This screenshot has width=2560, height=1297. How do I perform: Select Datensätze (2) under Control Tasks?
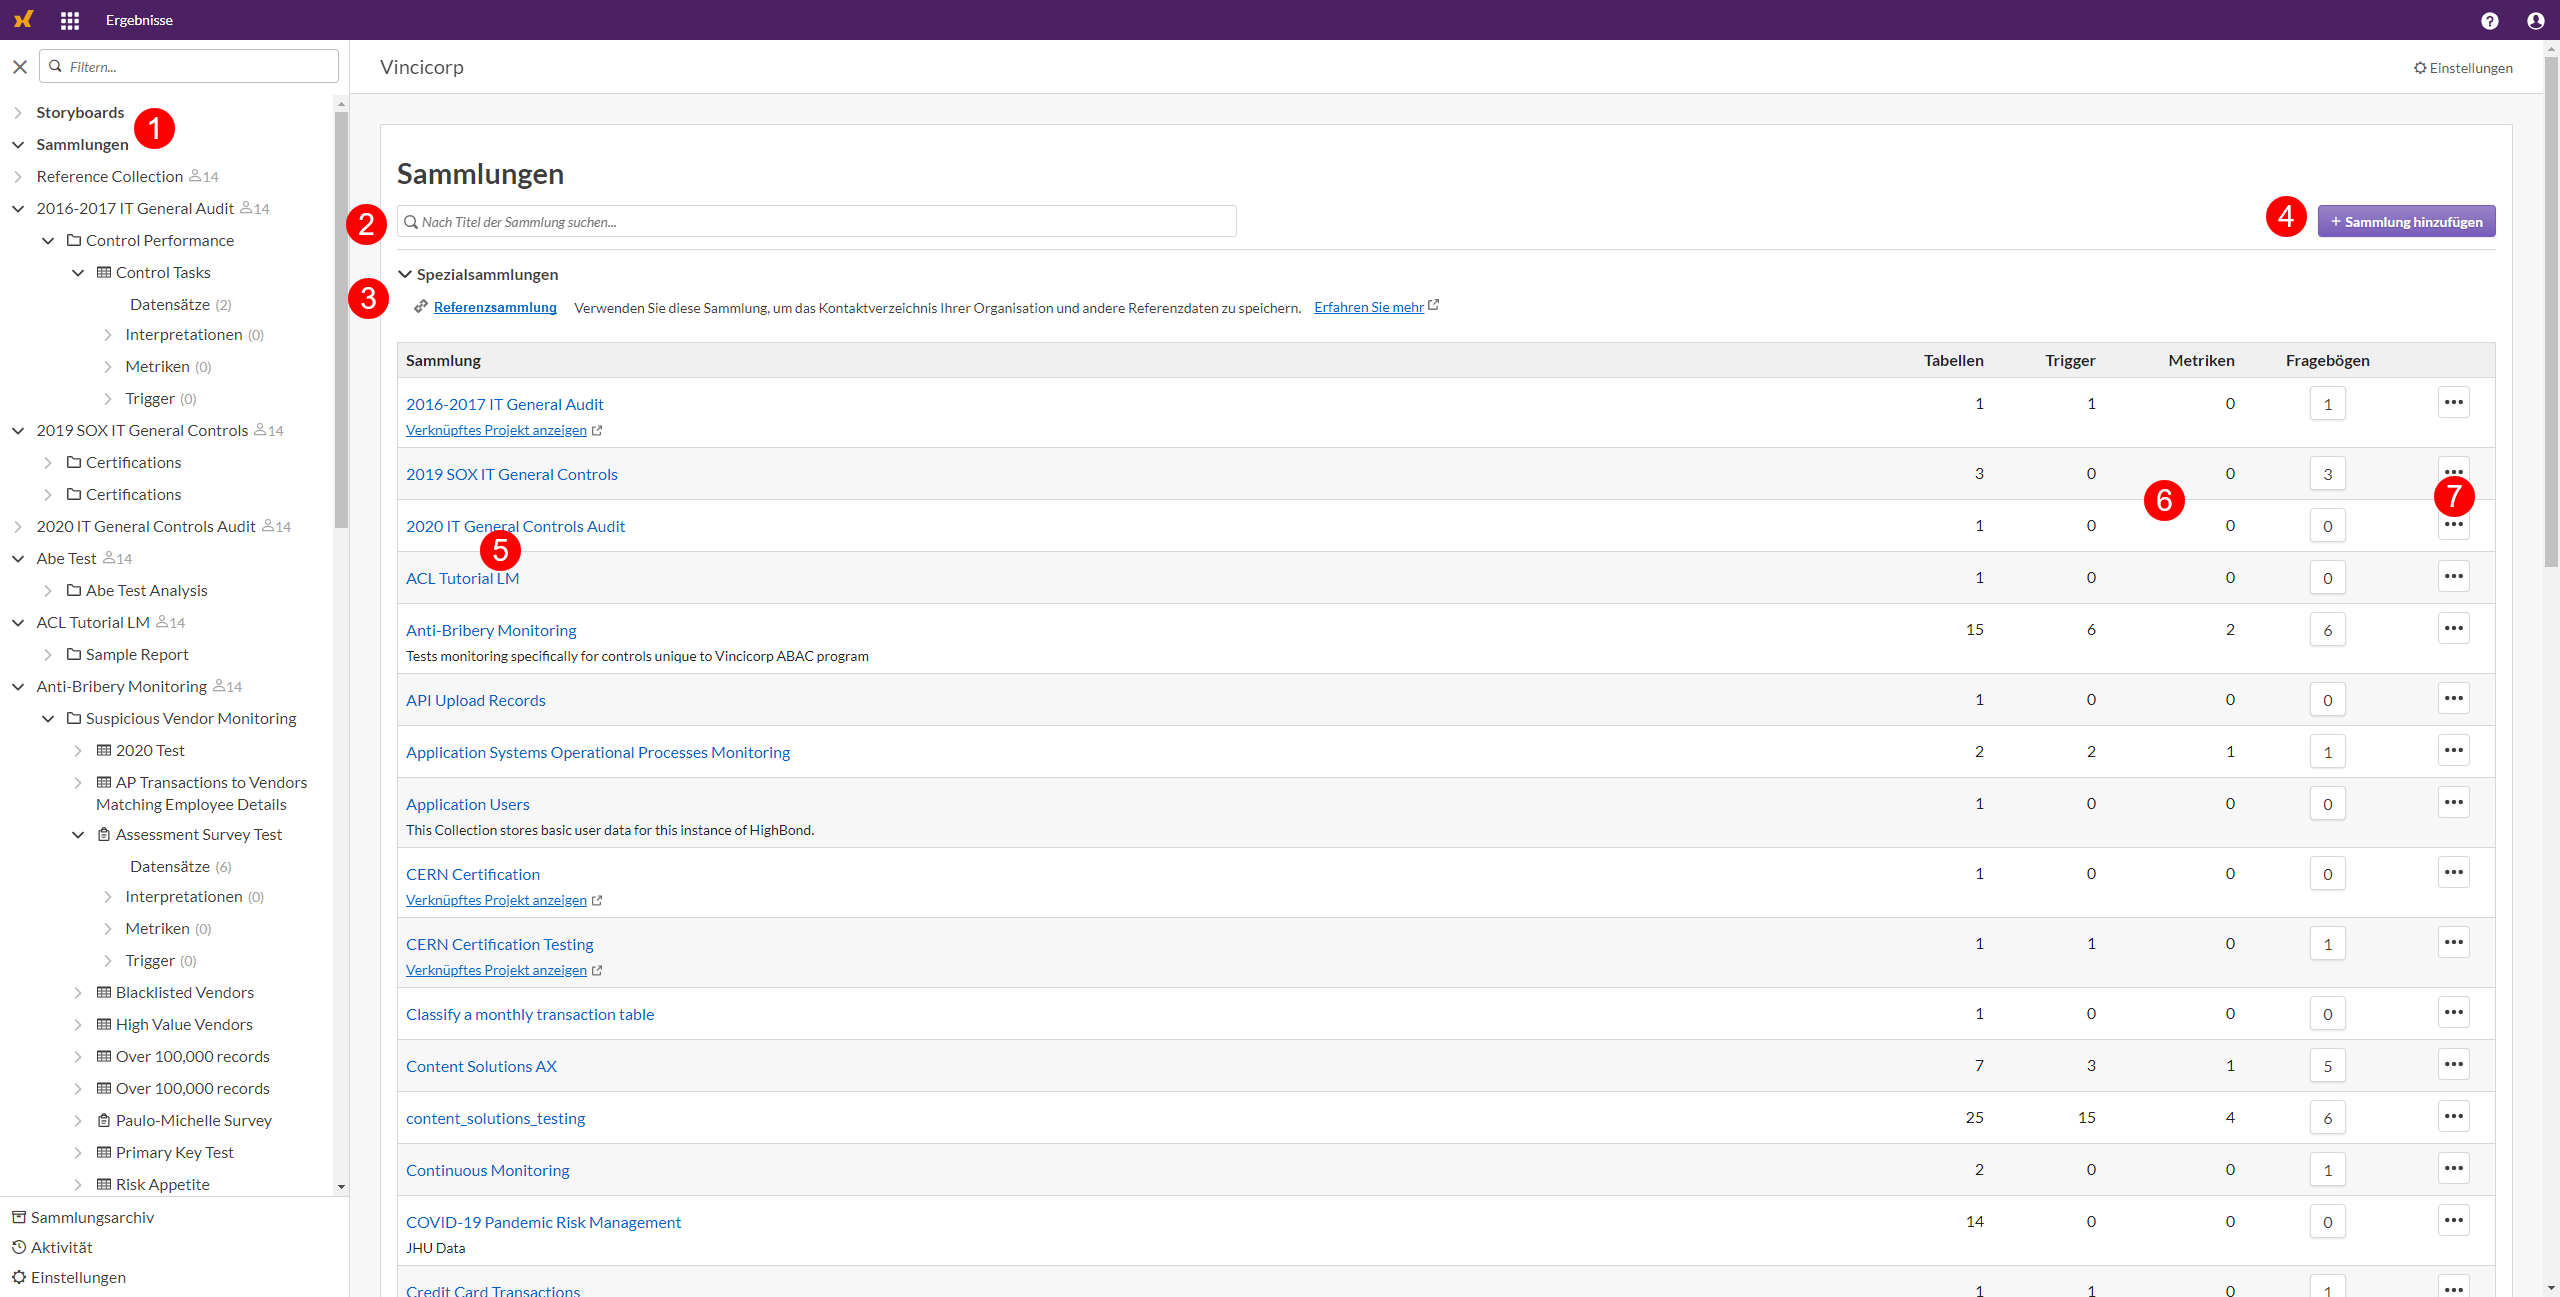[180, 304]
